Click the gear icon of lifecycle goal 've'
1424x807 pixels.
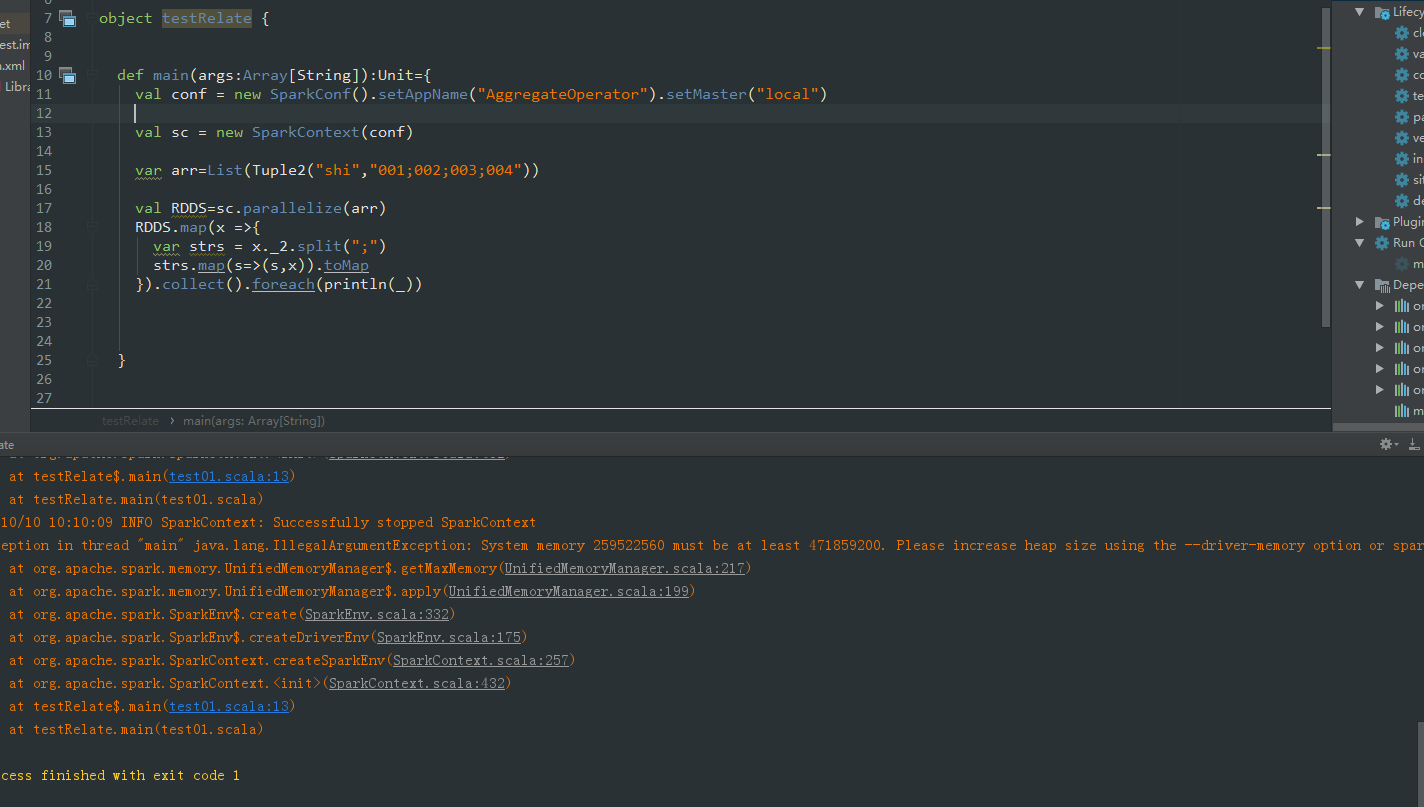(x=1402, y=138)
